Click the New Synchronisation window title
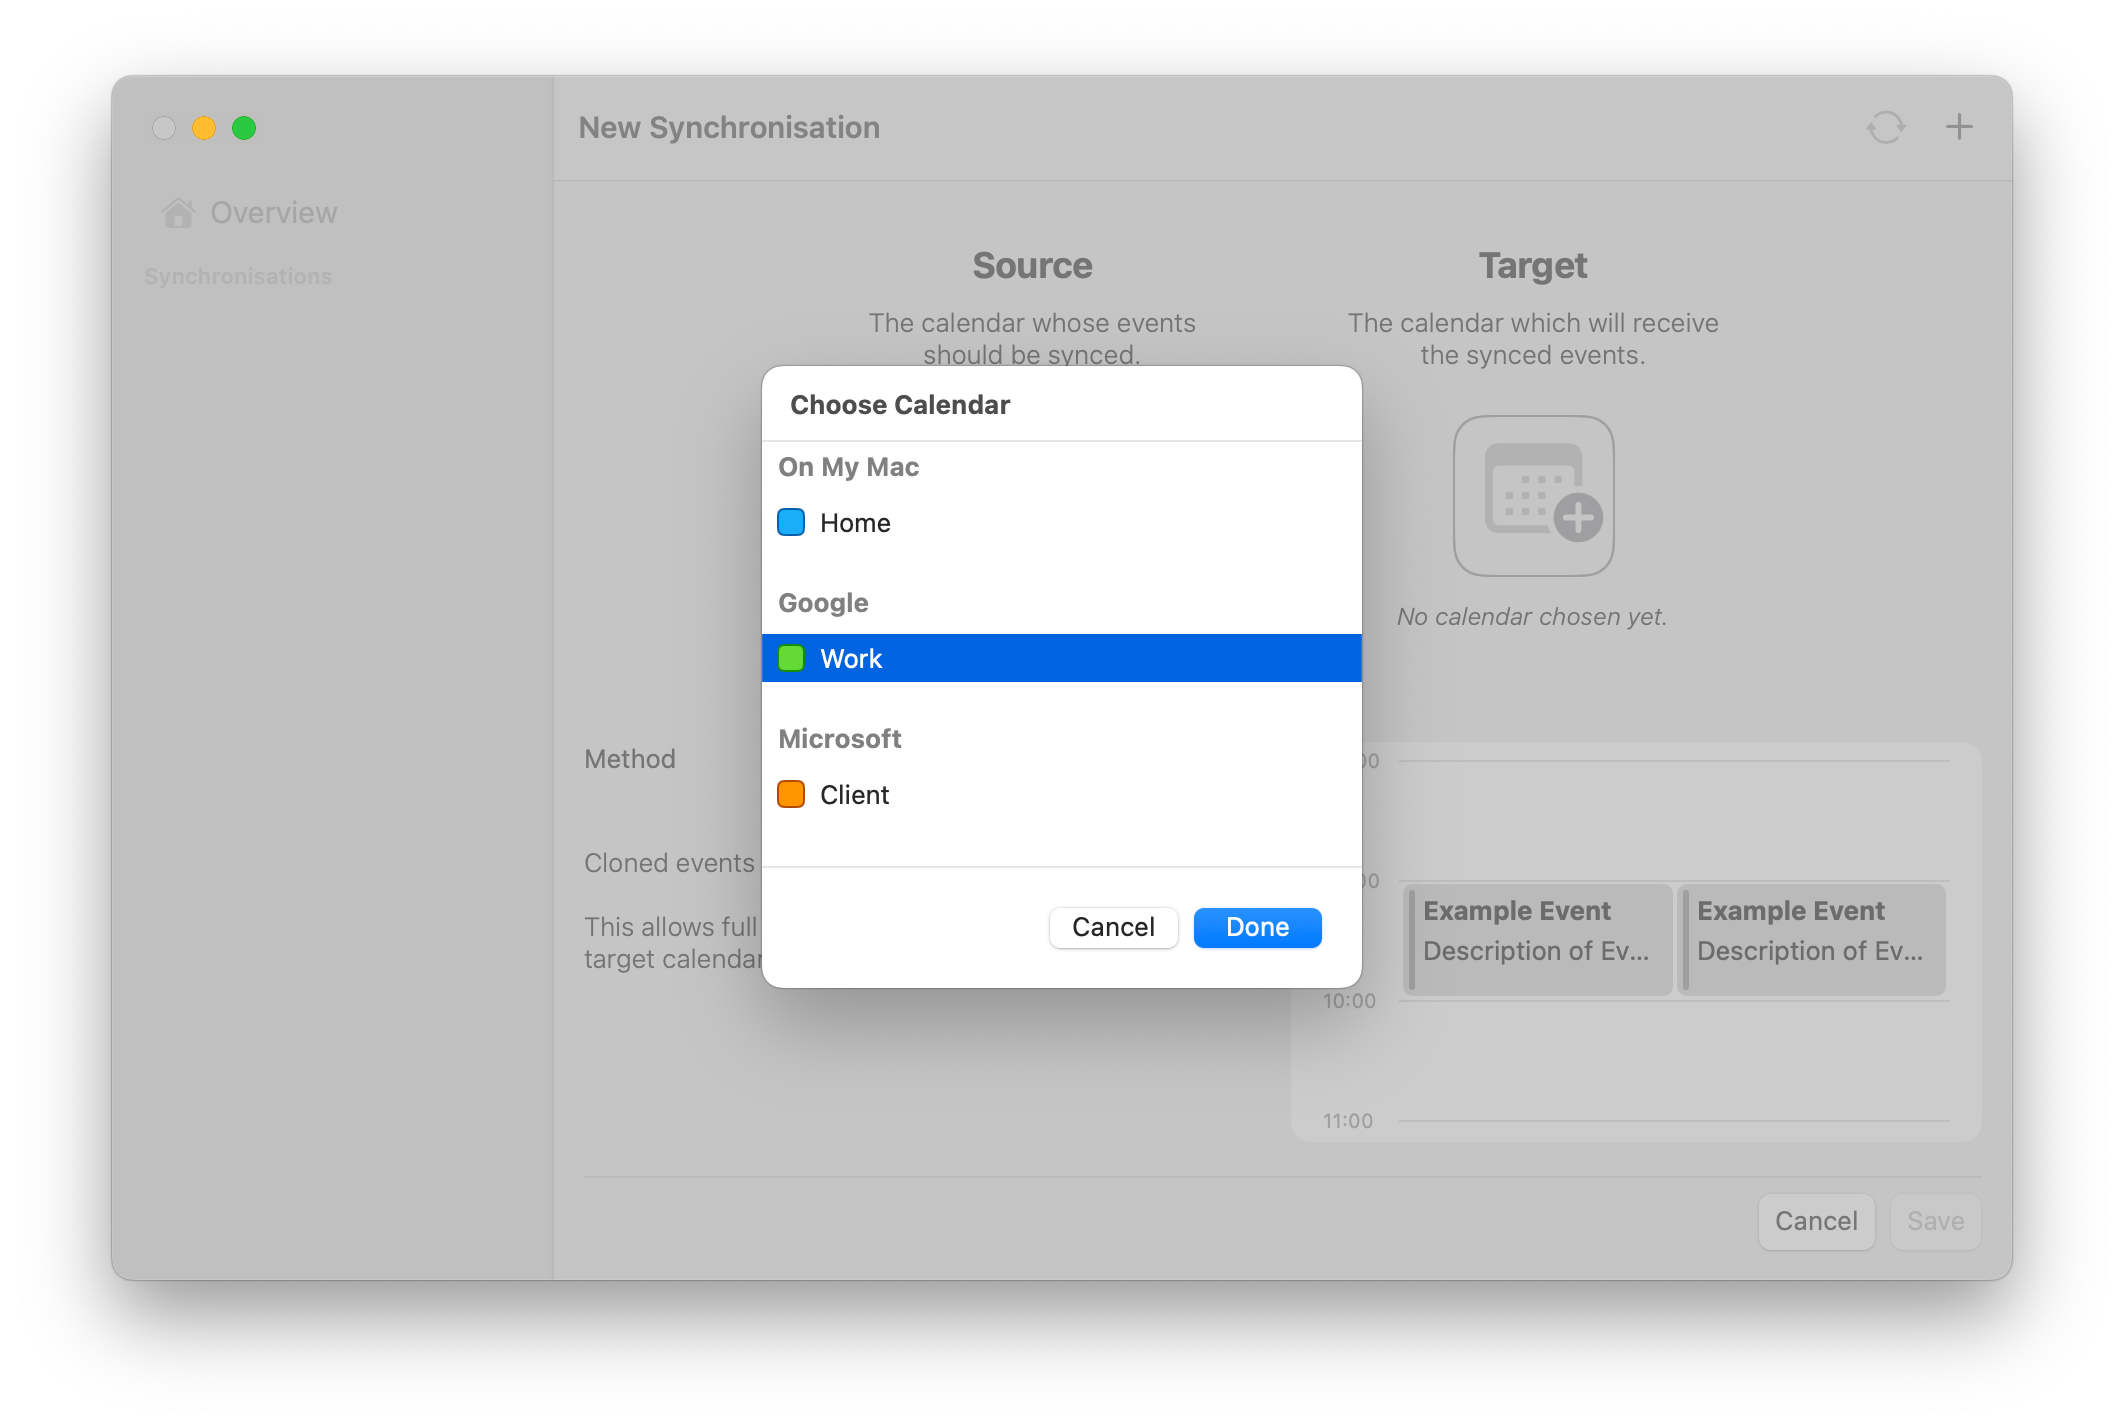 click(729, 128)
